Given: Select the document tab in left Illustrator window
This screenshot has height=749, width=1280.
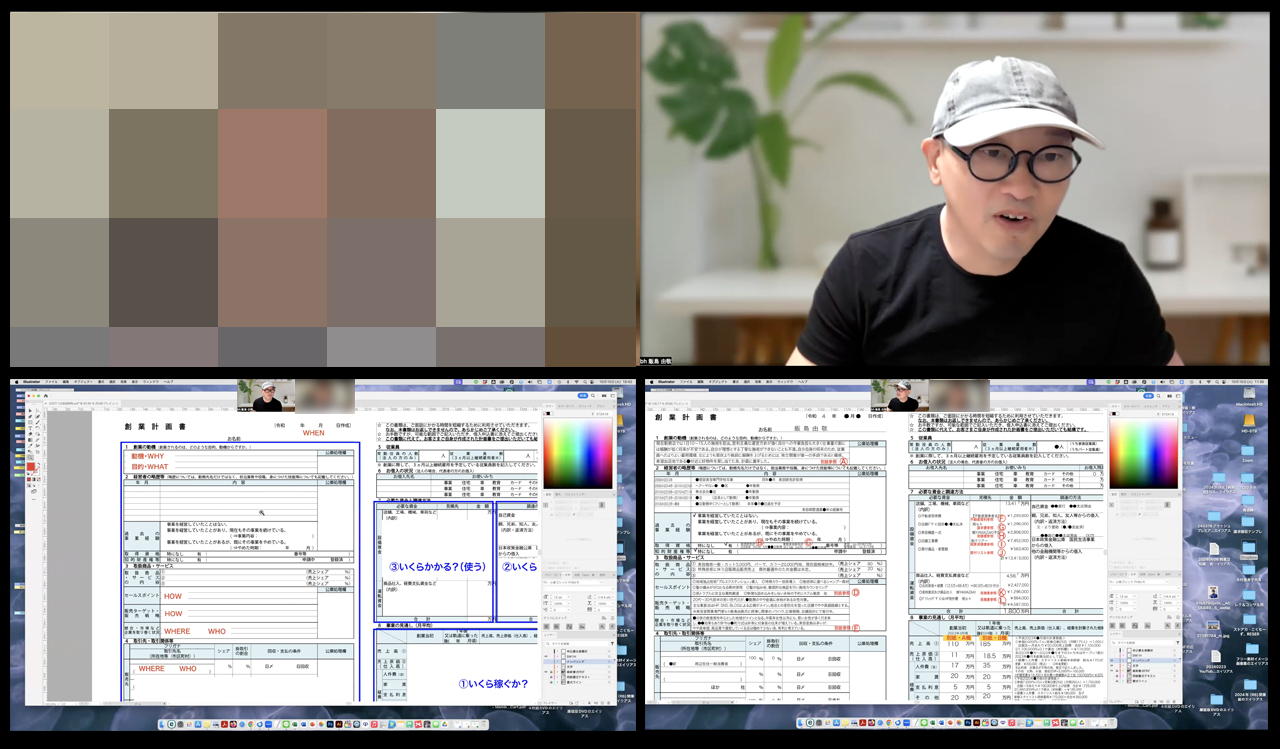Looking at the screenshot, I should [x=83, y=403].
